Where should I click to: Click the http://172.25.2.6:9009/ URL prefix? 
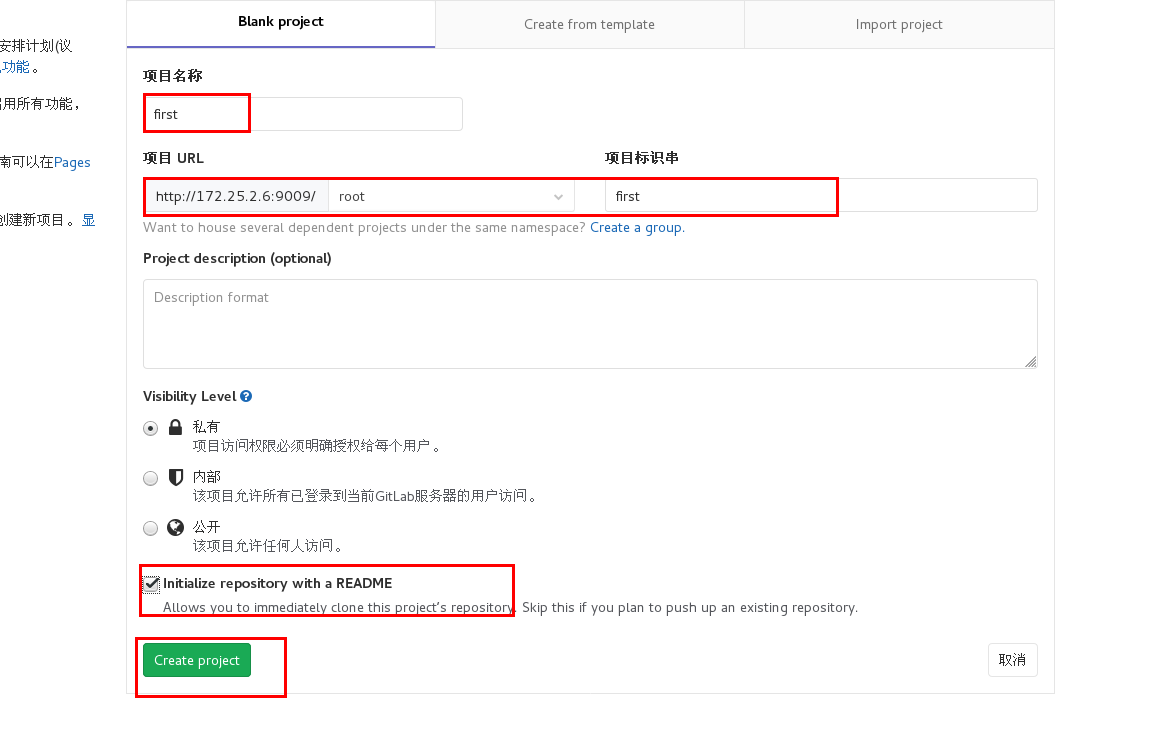click(236, 196)
